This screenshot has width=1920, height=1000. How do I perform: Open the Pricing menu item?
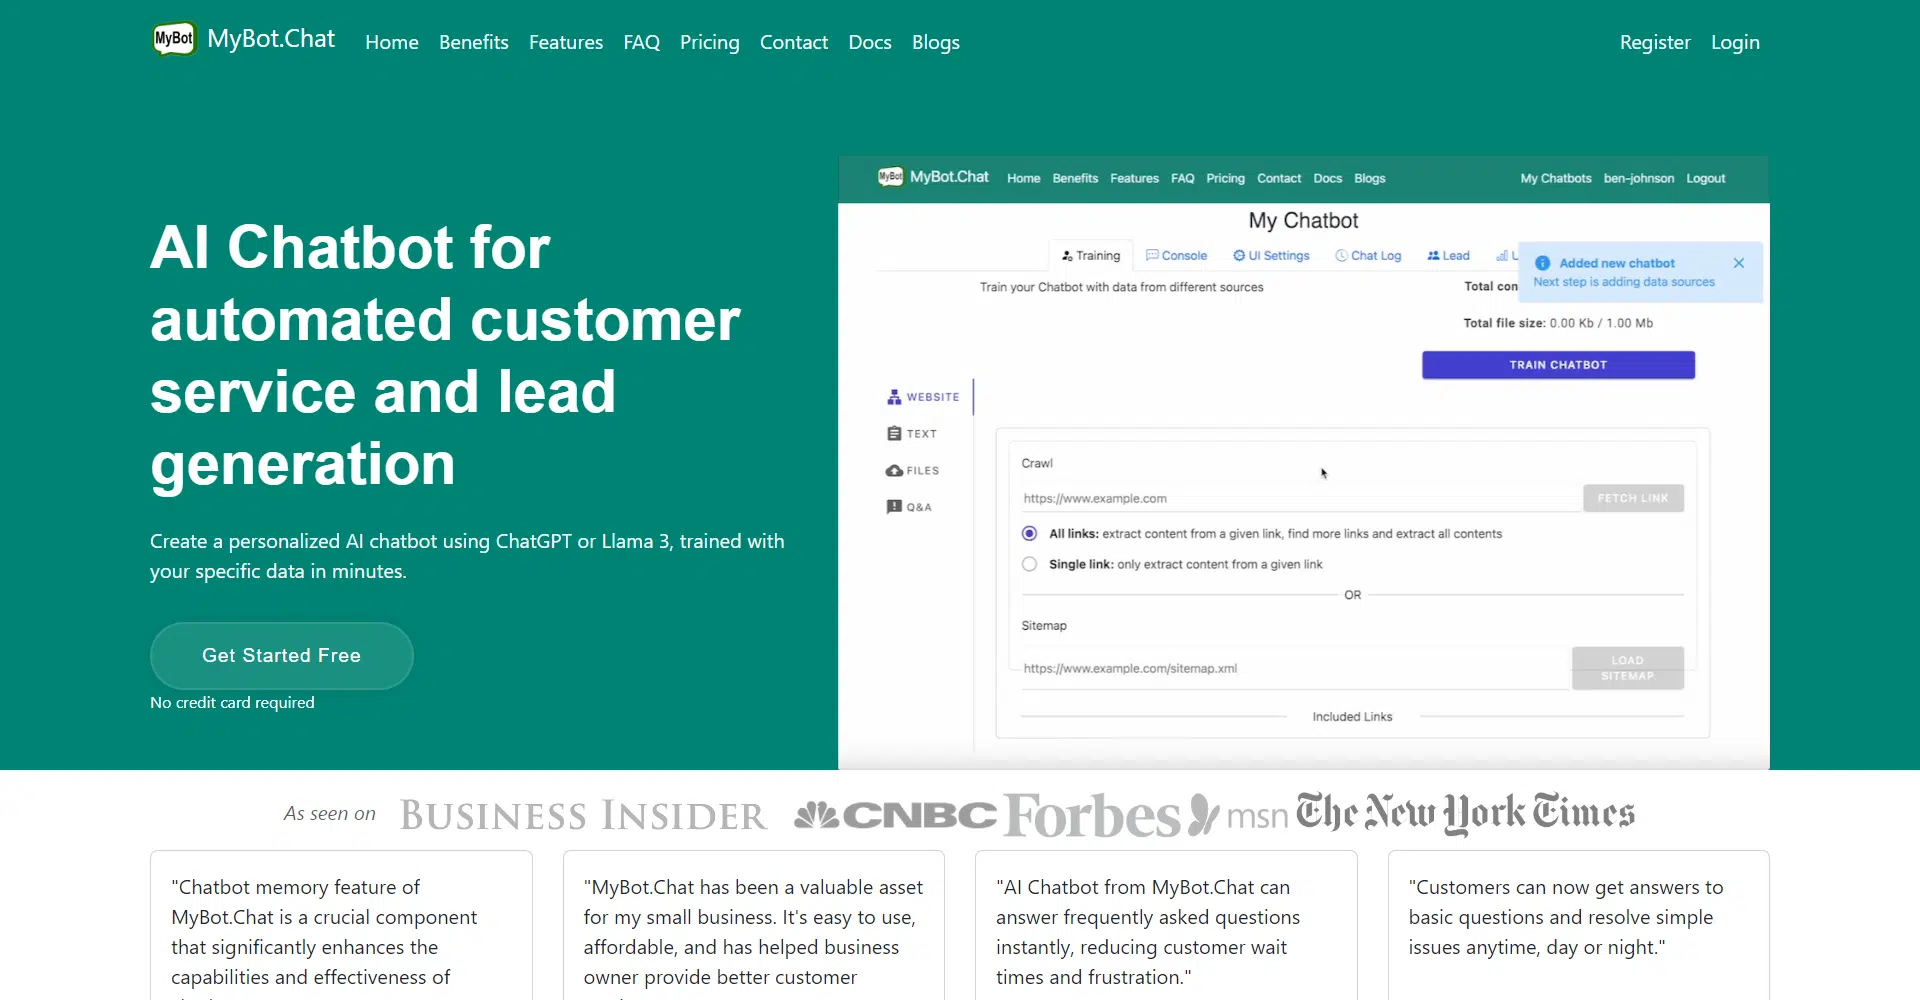709,42
